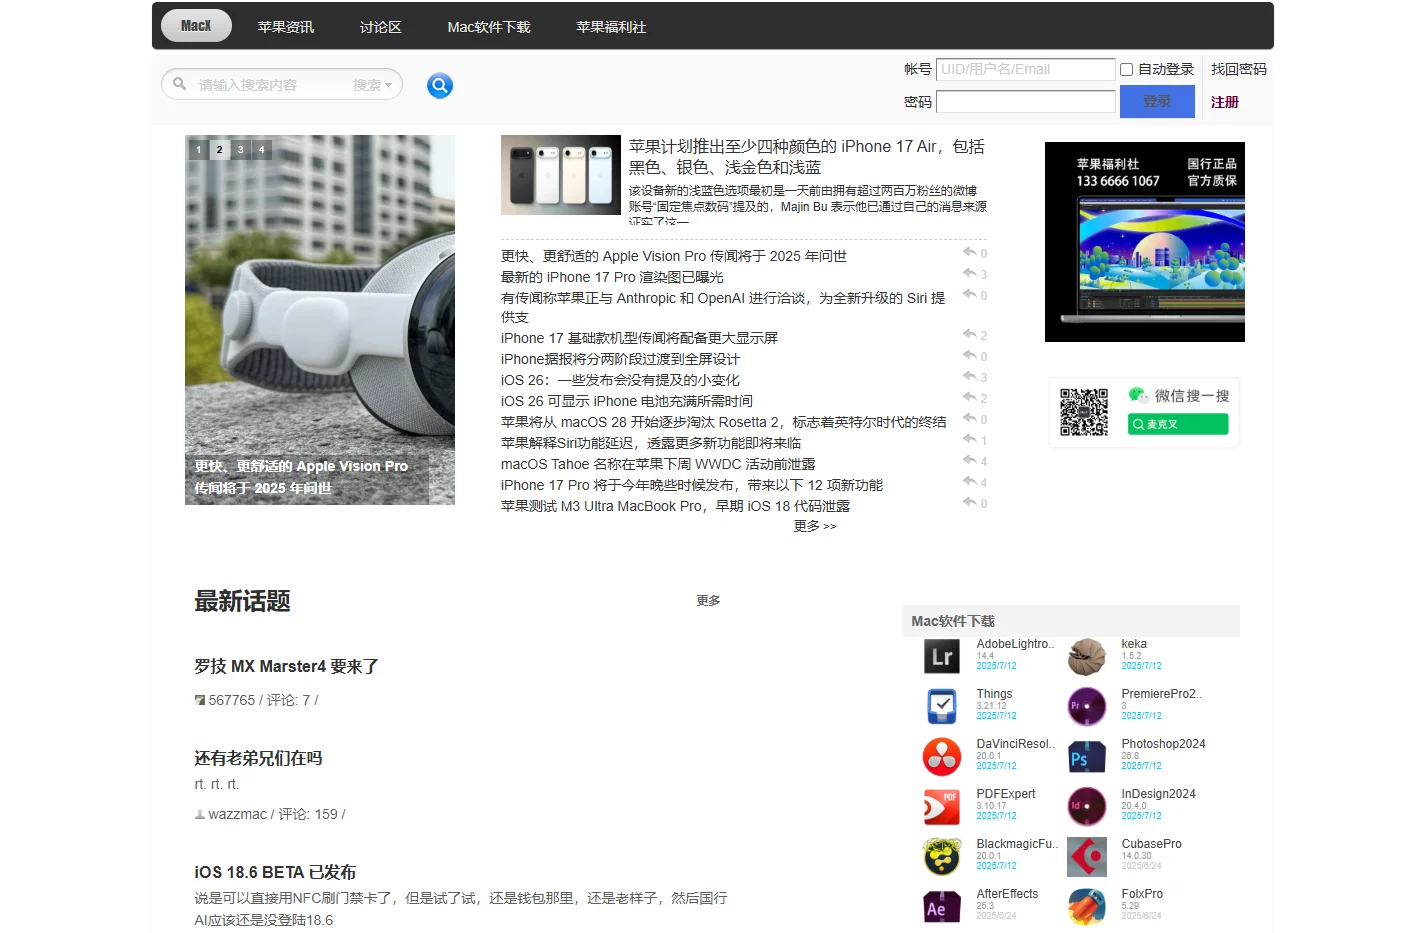Image resolution: width=1424 pixels, height=933 pixels.
Task: Open the Premiere Pro app icon
Action: click(1087, 706)
